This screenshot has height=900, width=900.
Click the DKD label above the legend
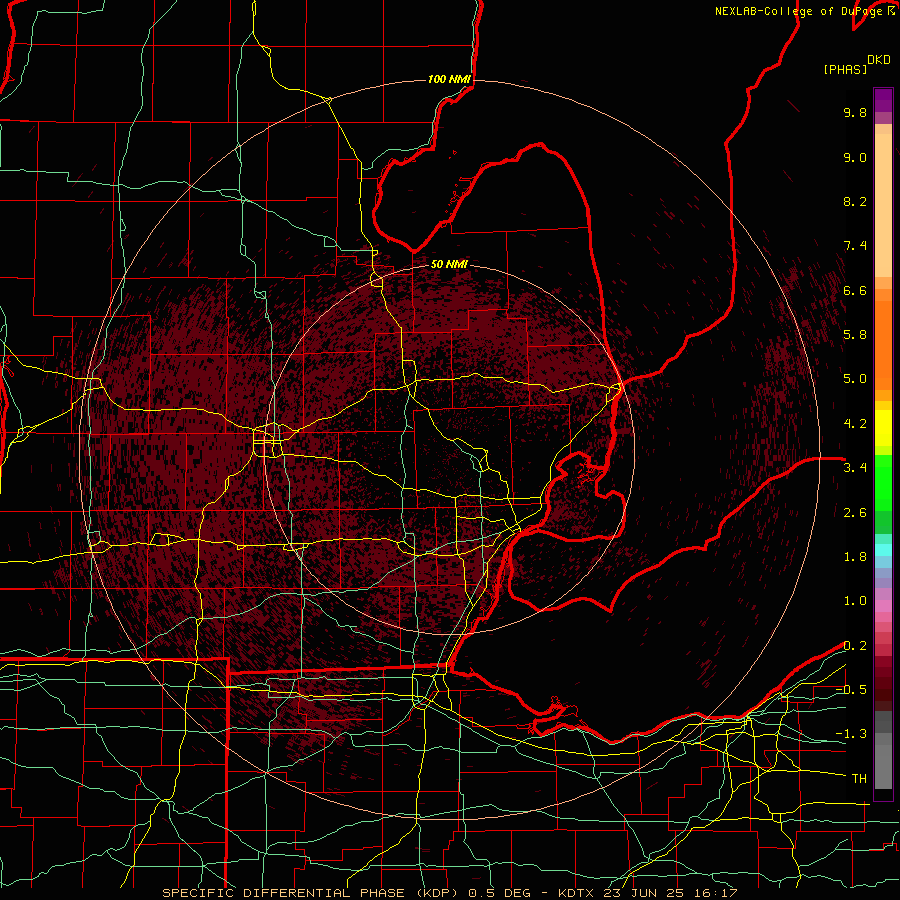tap(879, 60)
